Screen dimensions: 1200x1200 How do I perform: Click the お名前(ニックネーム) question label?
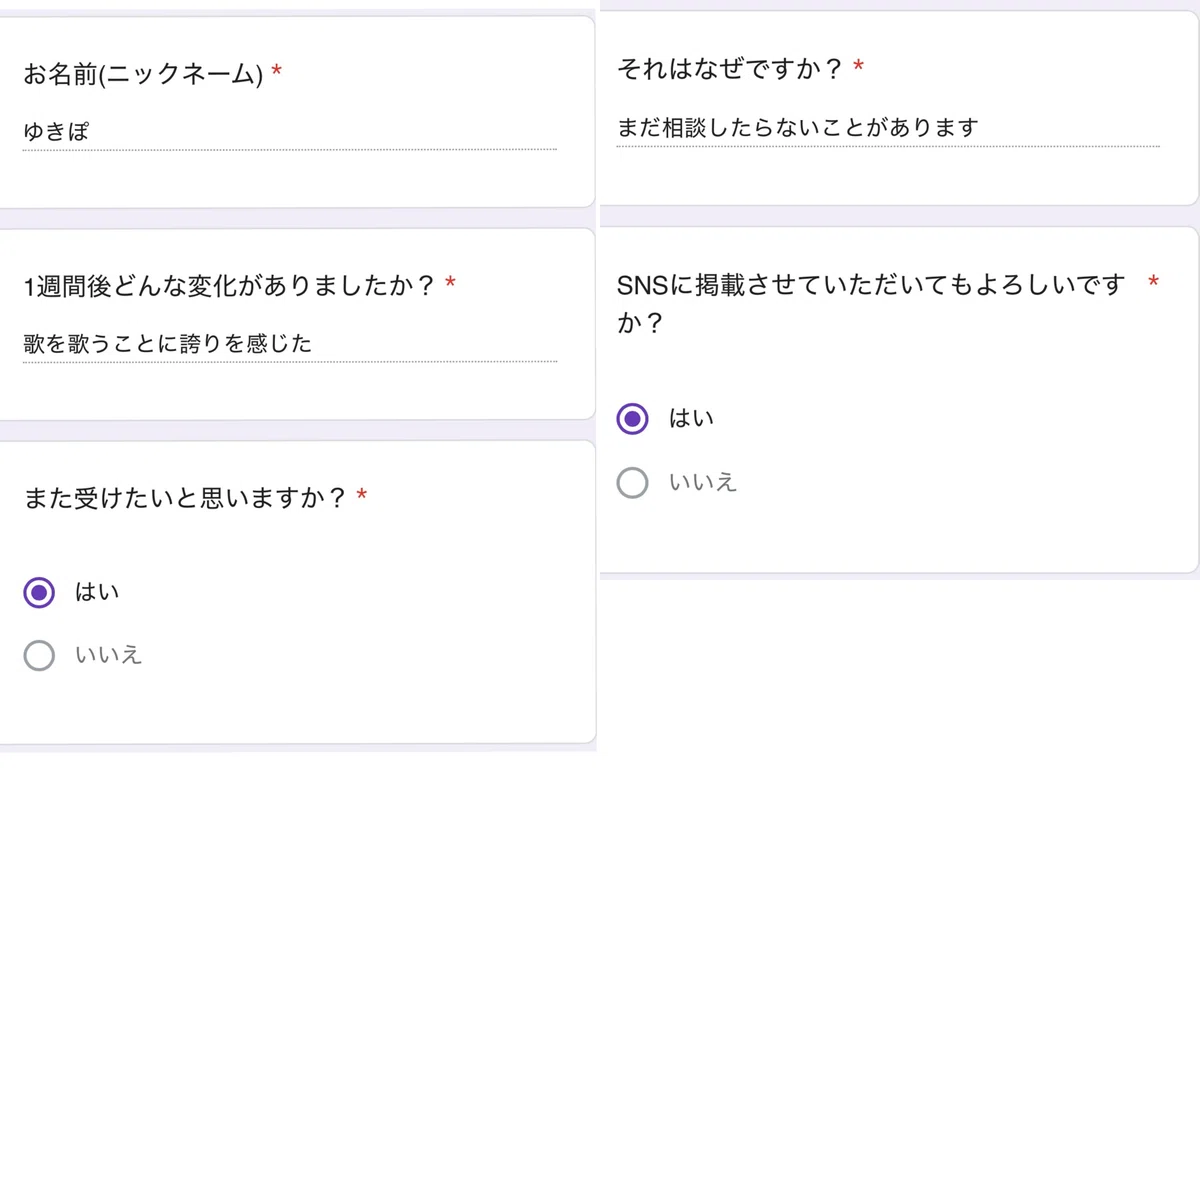(x=143, y=74)
